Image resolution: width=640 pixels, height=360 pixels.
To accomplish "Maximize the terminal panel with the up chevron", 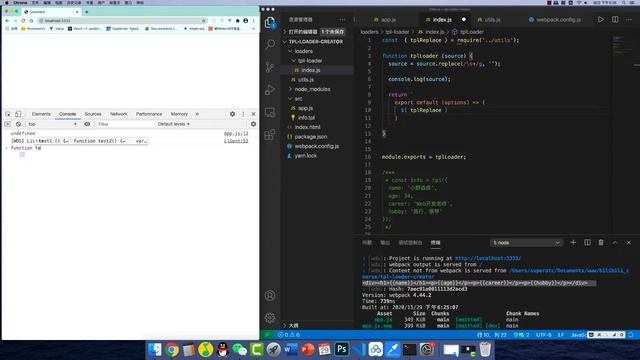I will click(x=615, y=242).
